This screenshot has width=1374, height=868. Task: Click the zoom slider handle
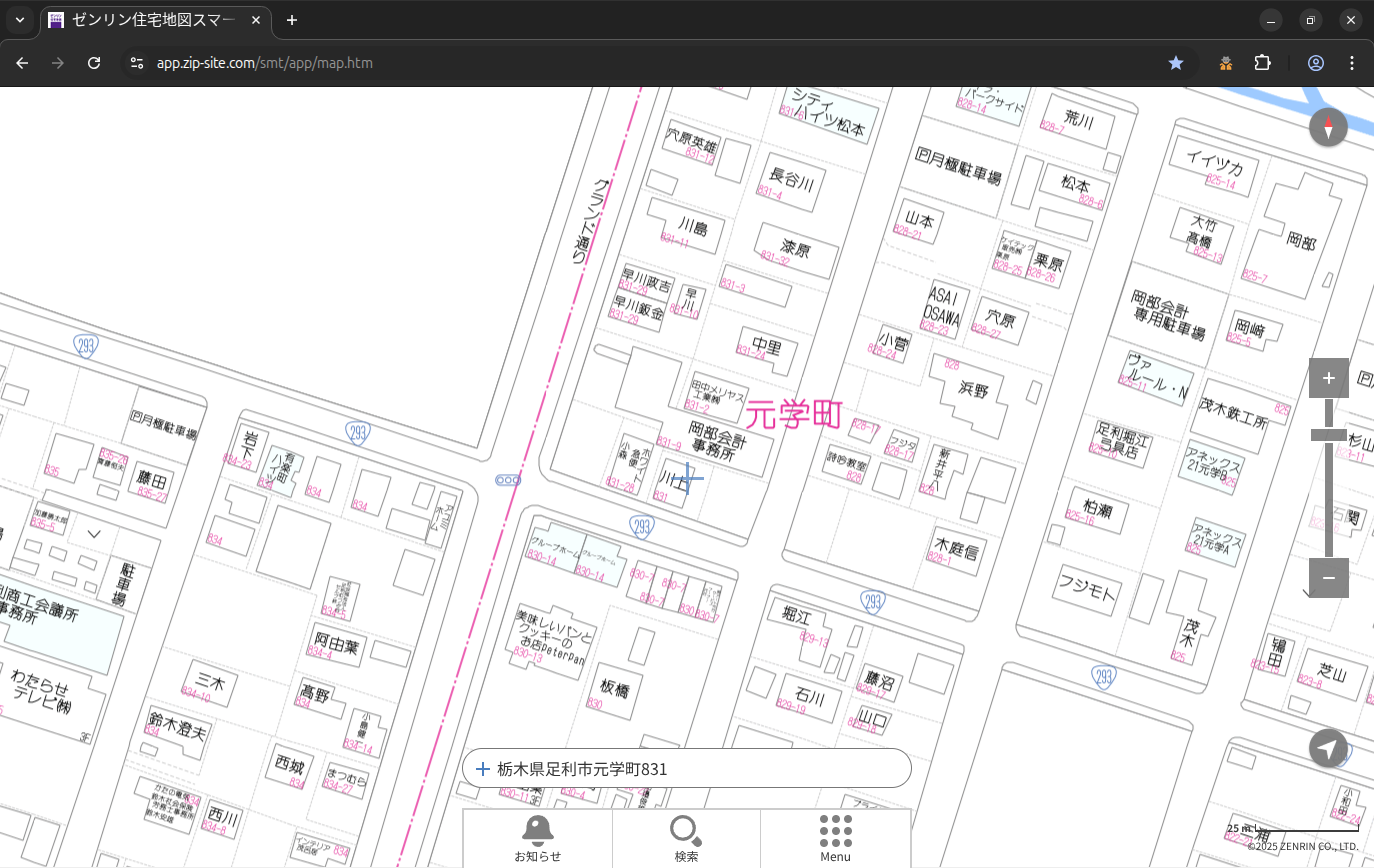click(1328, 434)
